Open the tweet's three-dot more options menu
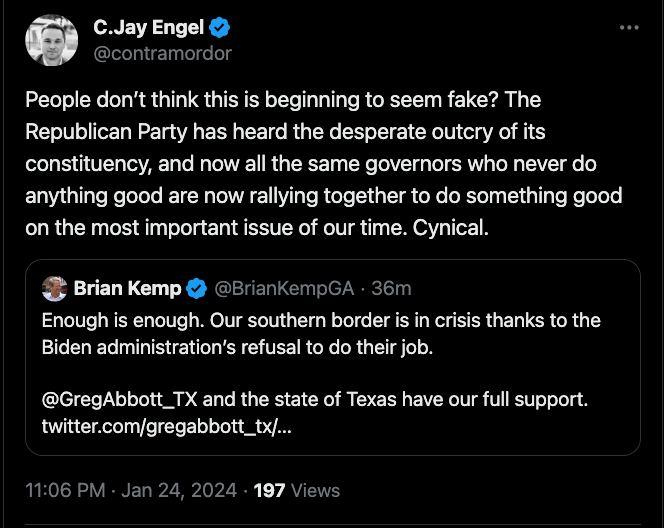This screenshot has width=664, height=528. click(x=628, y=28)
